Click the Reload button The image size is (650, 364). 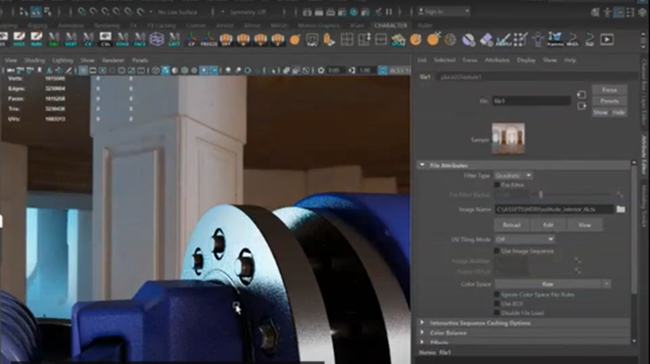(x=512, y=225)
